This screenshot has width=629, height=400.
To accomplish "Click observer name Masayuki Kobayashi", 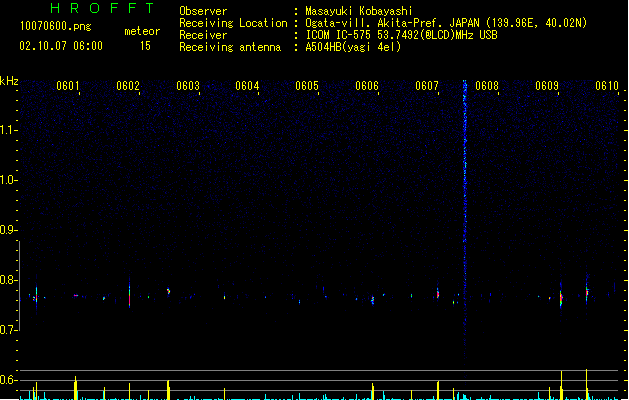I will pos(359,11).
